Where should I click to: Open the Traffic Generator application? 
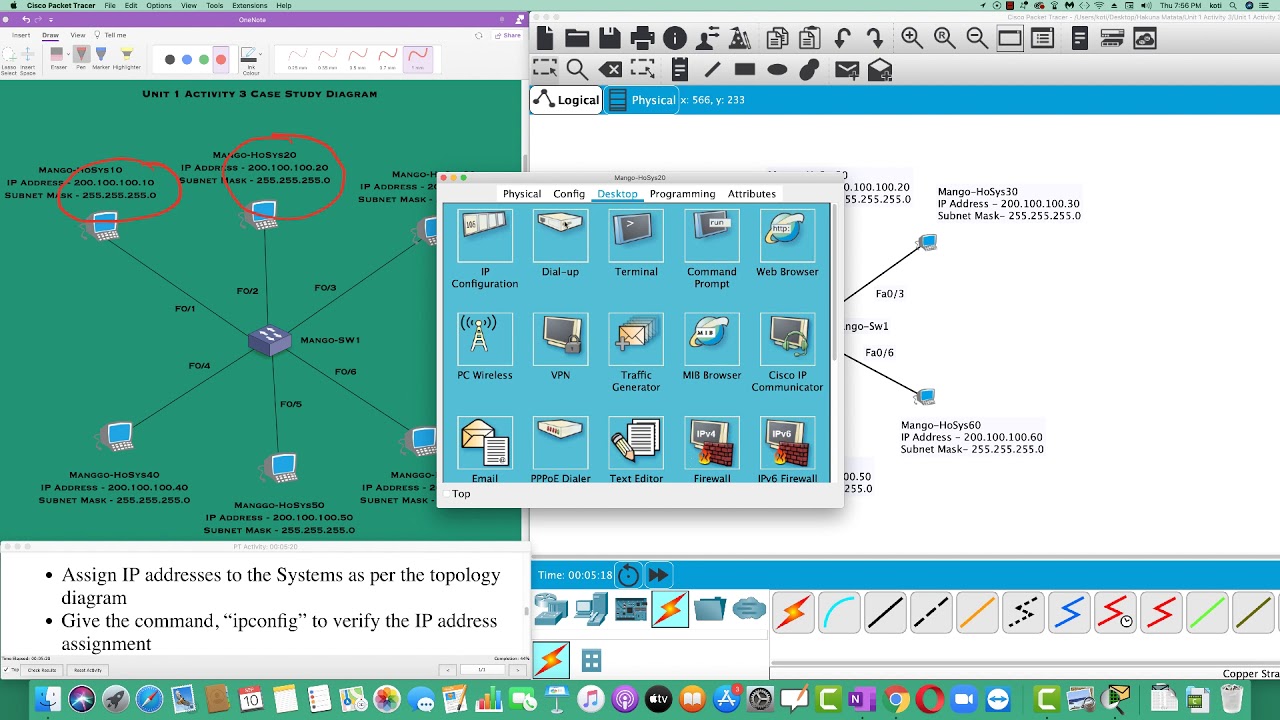(636, 352)
